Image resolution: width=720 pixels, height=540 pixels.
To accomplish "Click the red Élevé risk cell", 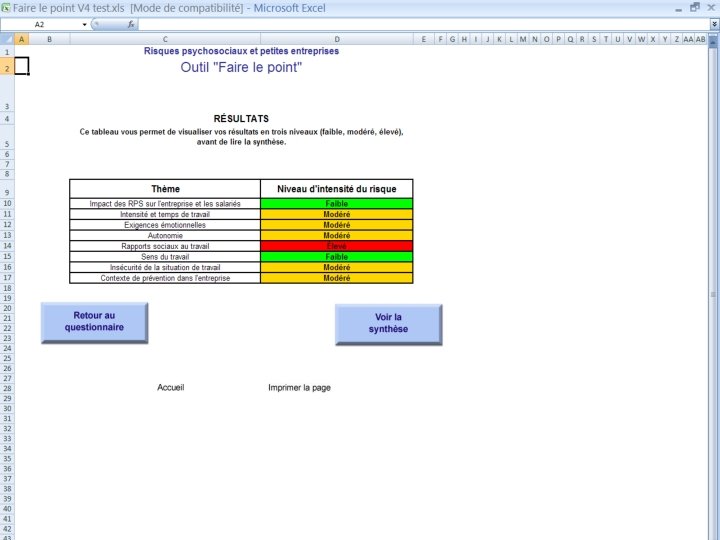I will coord(337,246).
